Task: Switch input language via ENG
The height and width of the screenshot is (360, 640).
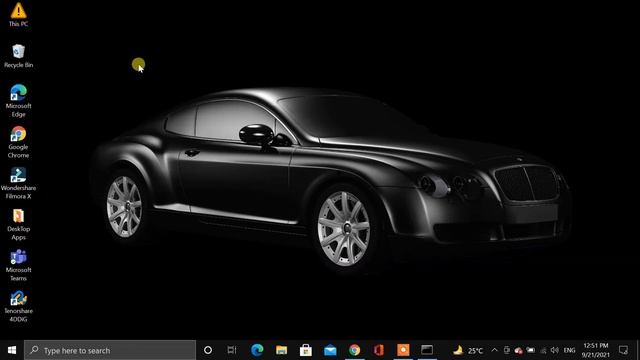Action: 569,350
